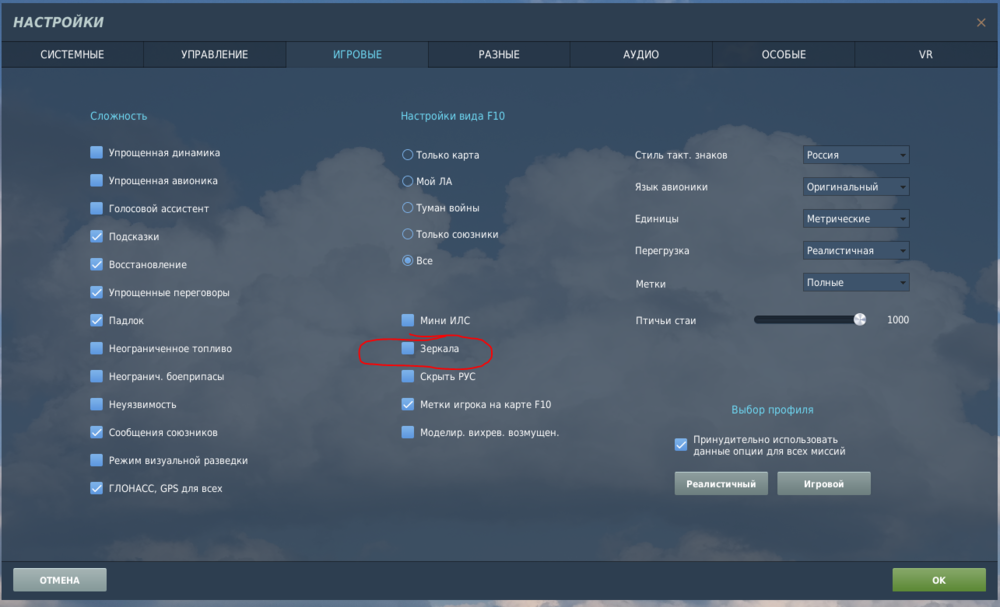Enable Неограниченное топливо checkbox
Viewport: 1000px width, 607px height.
[x=96, y=348]
